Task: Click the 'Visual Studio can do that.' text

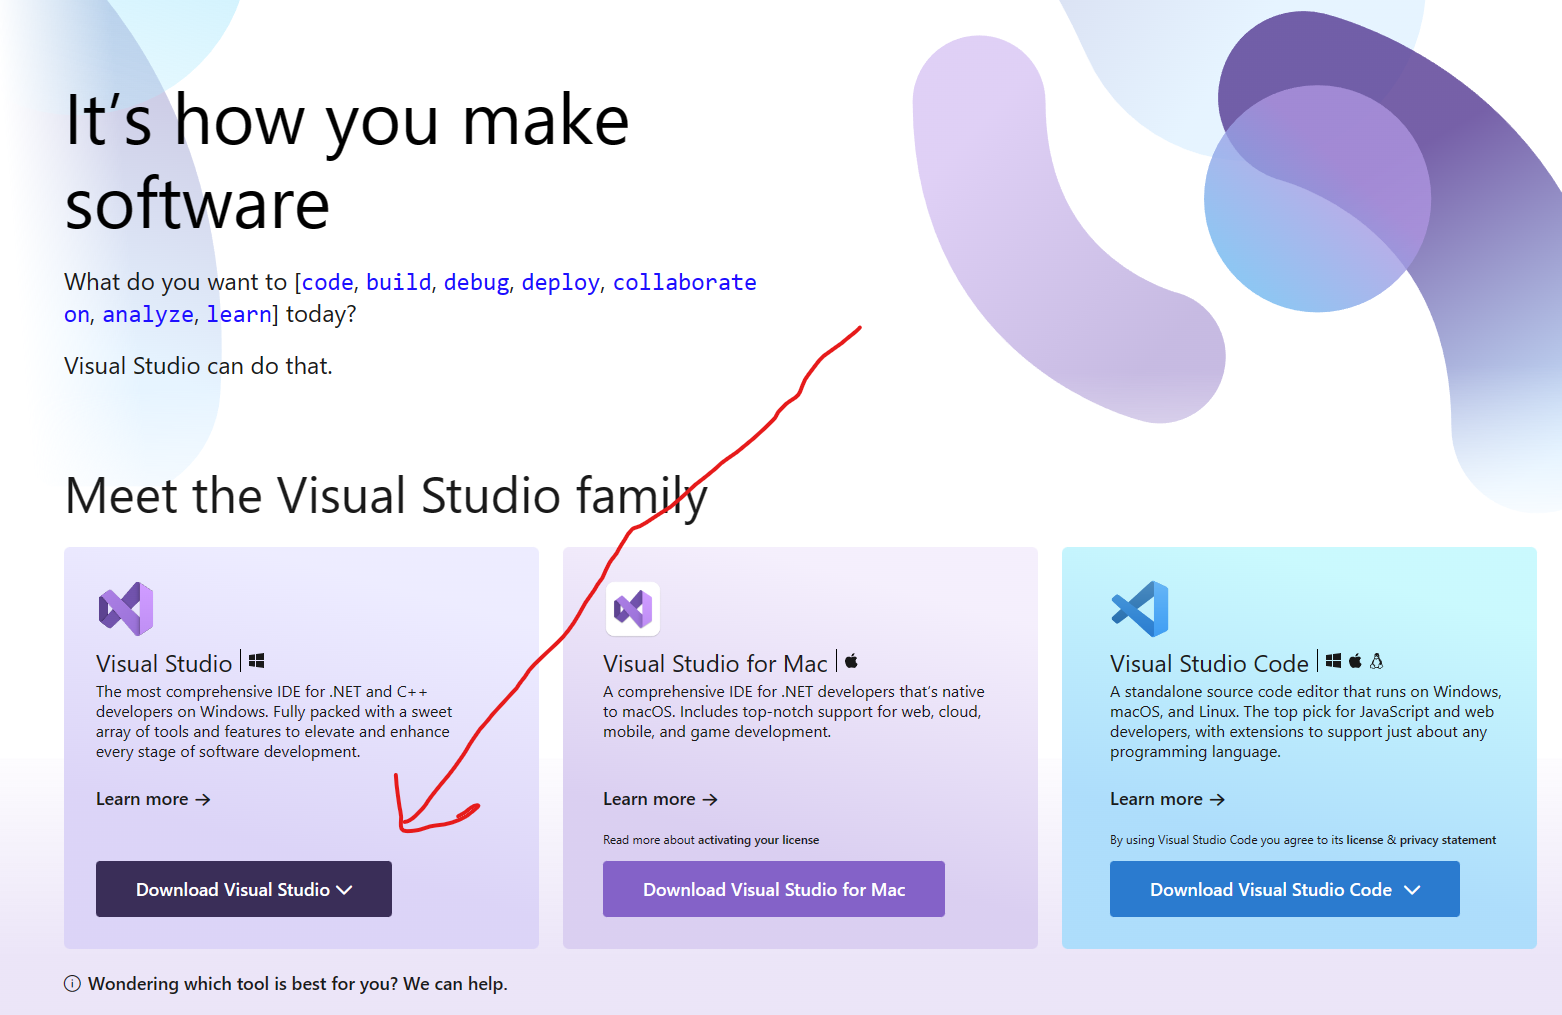Action: click(198, 366)
